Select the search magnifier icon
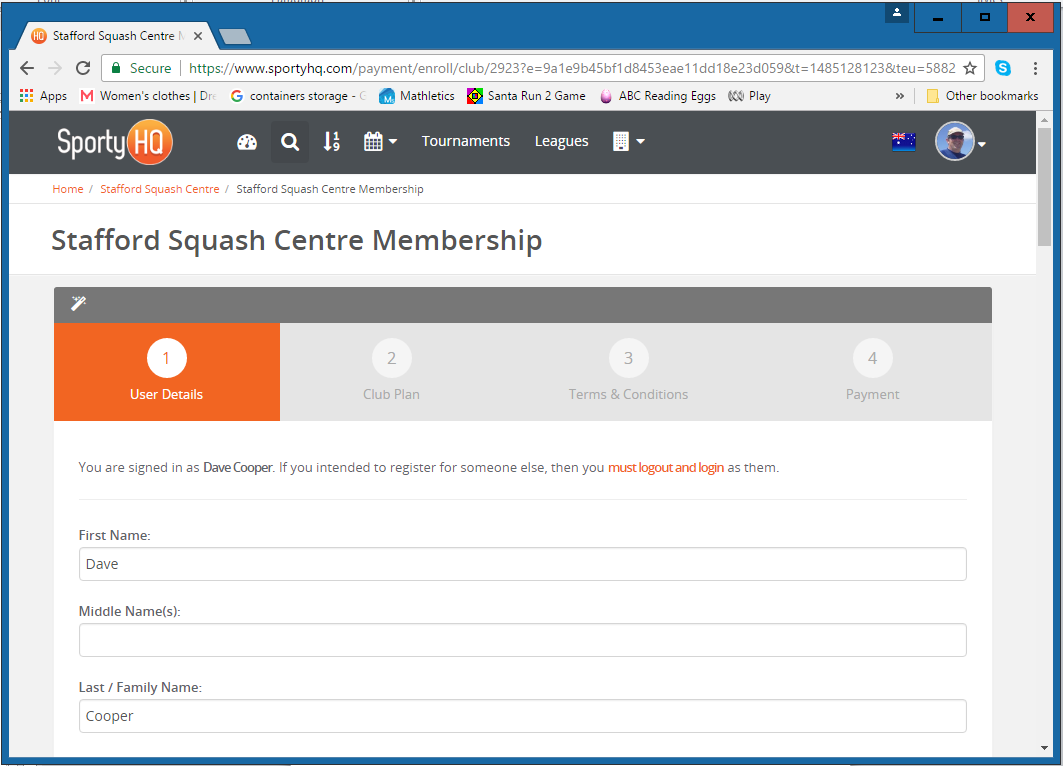 coord(289,141)
